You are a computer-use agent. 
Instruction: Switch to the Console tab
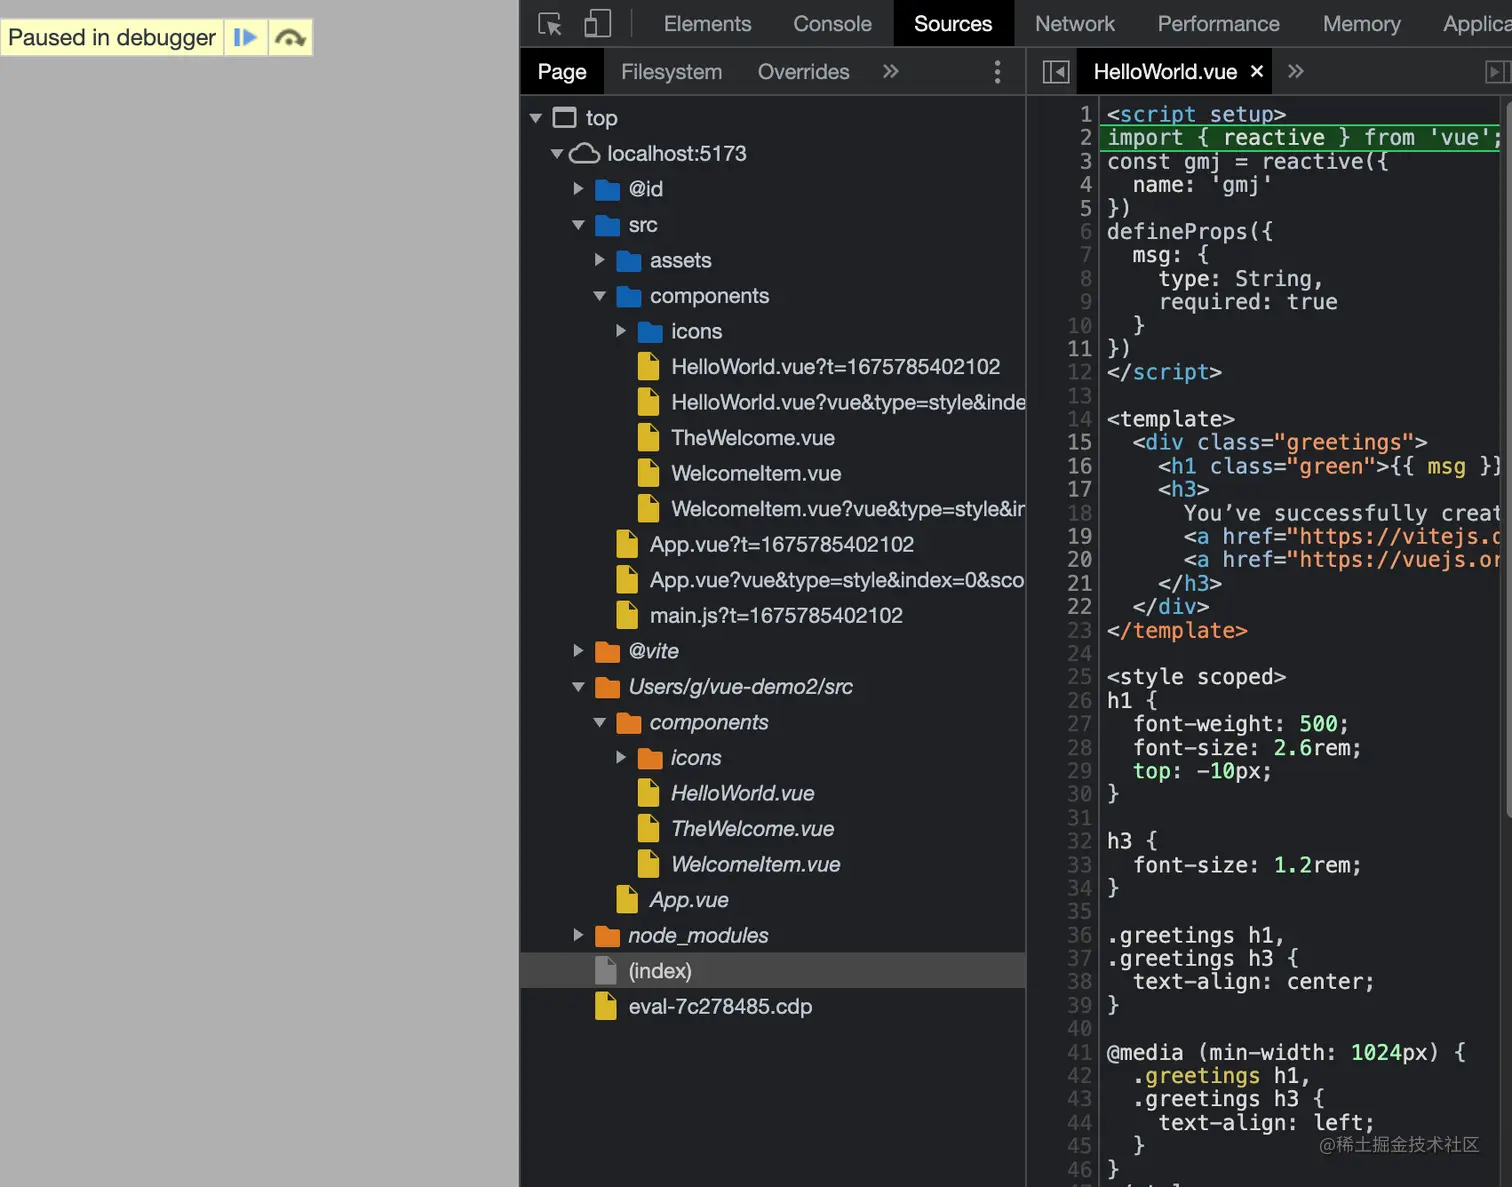pyautogui.click(x=832, y=24)
